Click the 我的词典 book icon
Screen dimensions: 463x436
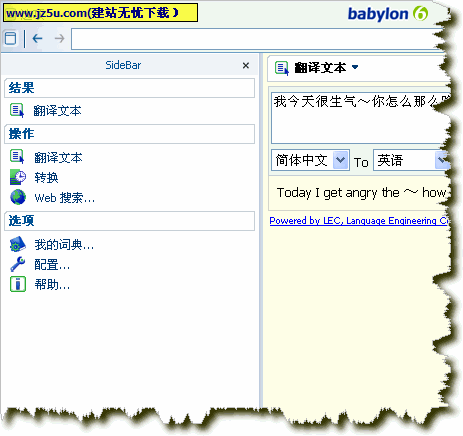point(18,244)
